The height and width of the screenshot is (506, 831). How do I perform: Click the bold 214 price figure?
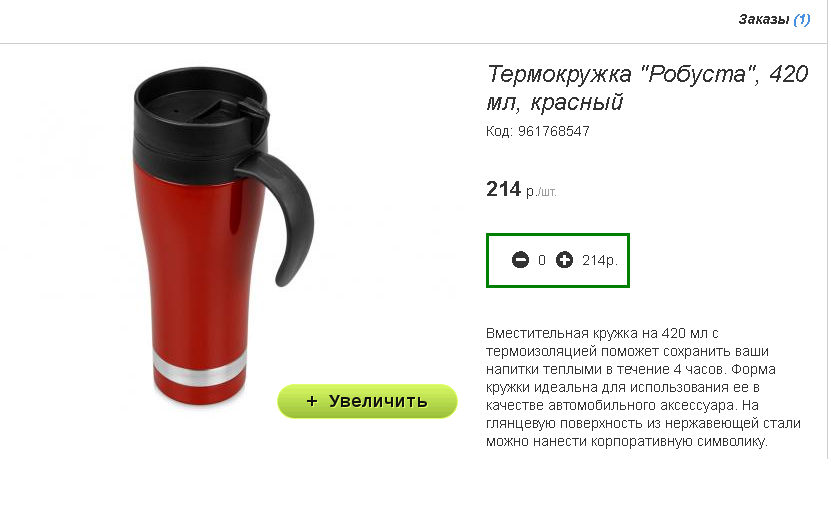coord(503,189)
